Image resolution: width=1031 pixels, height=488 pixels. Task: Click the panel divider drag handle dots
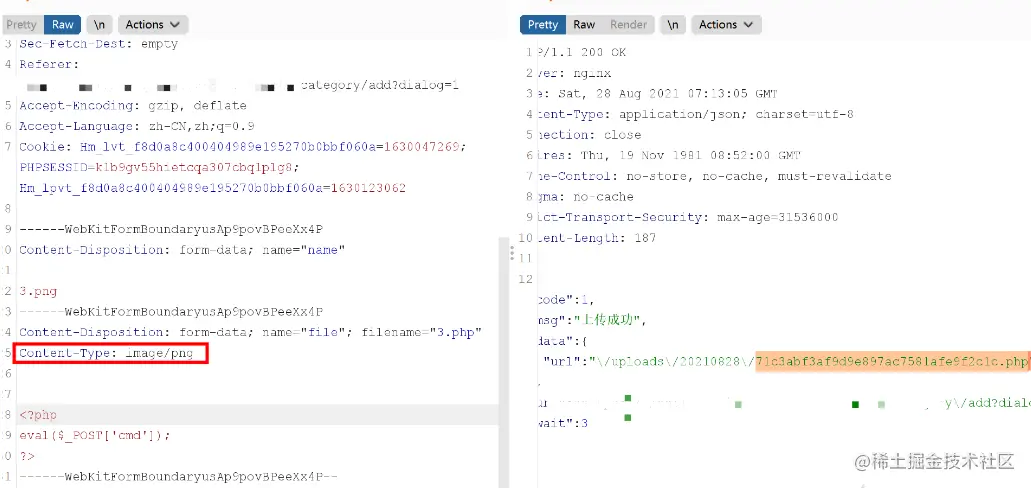[512, 253]
